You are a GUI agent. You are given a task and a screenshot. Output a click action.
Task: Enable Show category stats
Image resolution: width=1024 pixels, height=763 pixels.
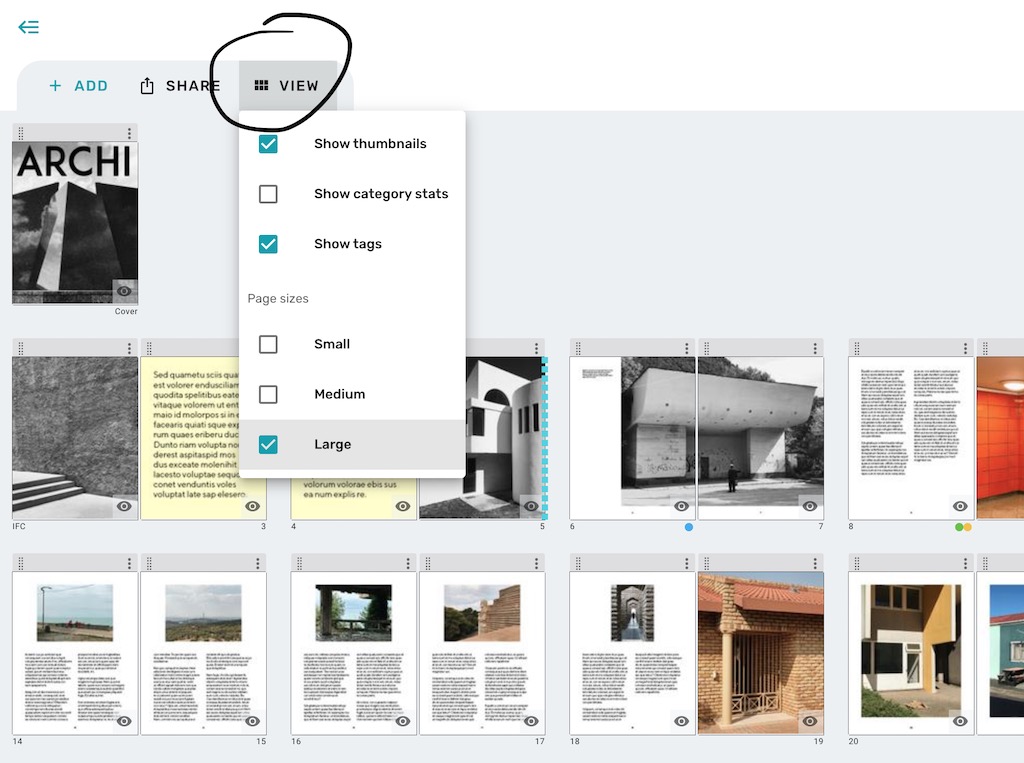268,194
